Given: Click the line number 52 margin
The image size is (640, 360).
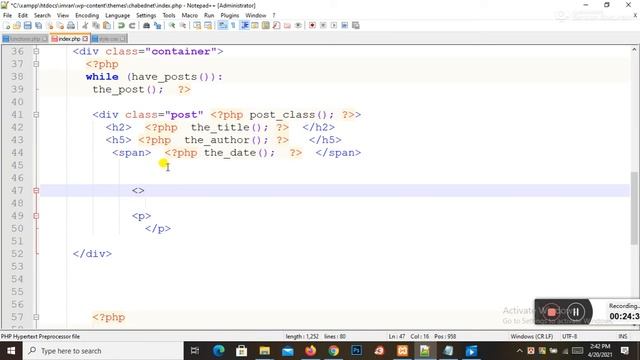Looking at the screenshot, I should coord(18,254).
